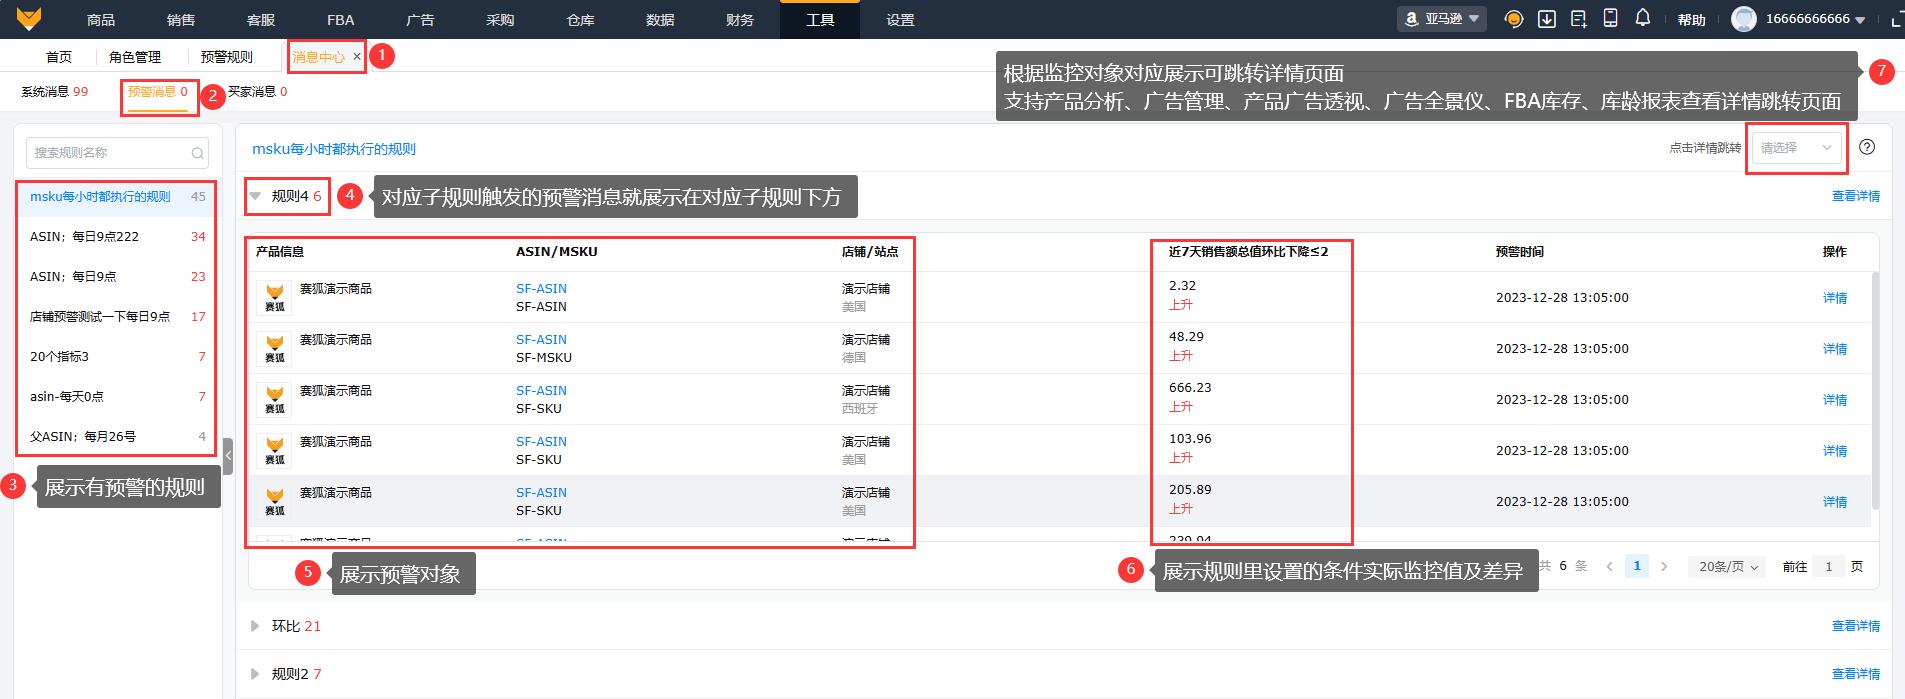Click the user avatar icon
The image size is (1905, 699).
(x=1744, y=19)
